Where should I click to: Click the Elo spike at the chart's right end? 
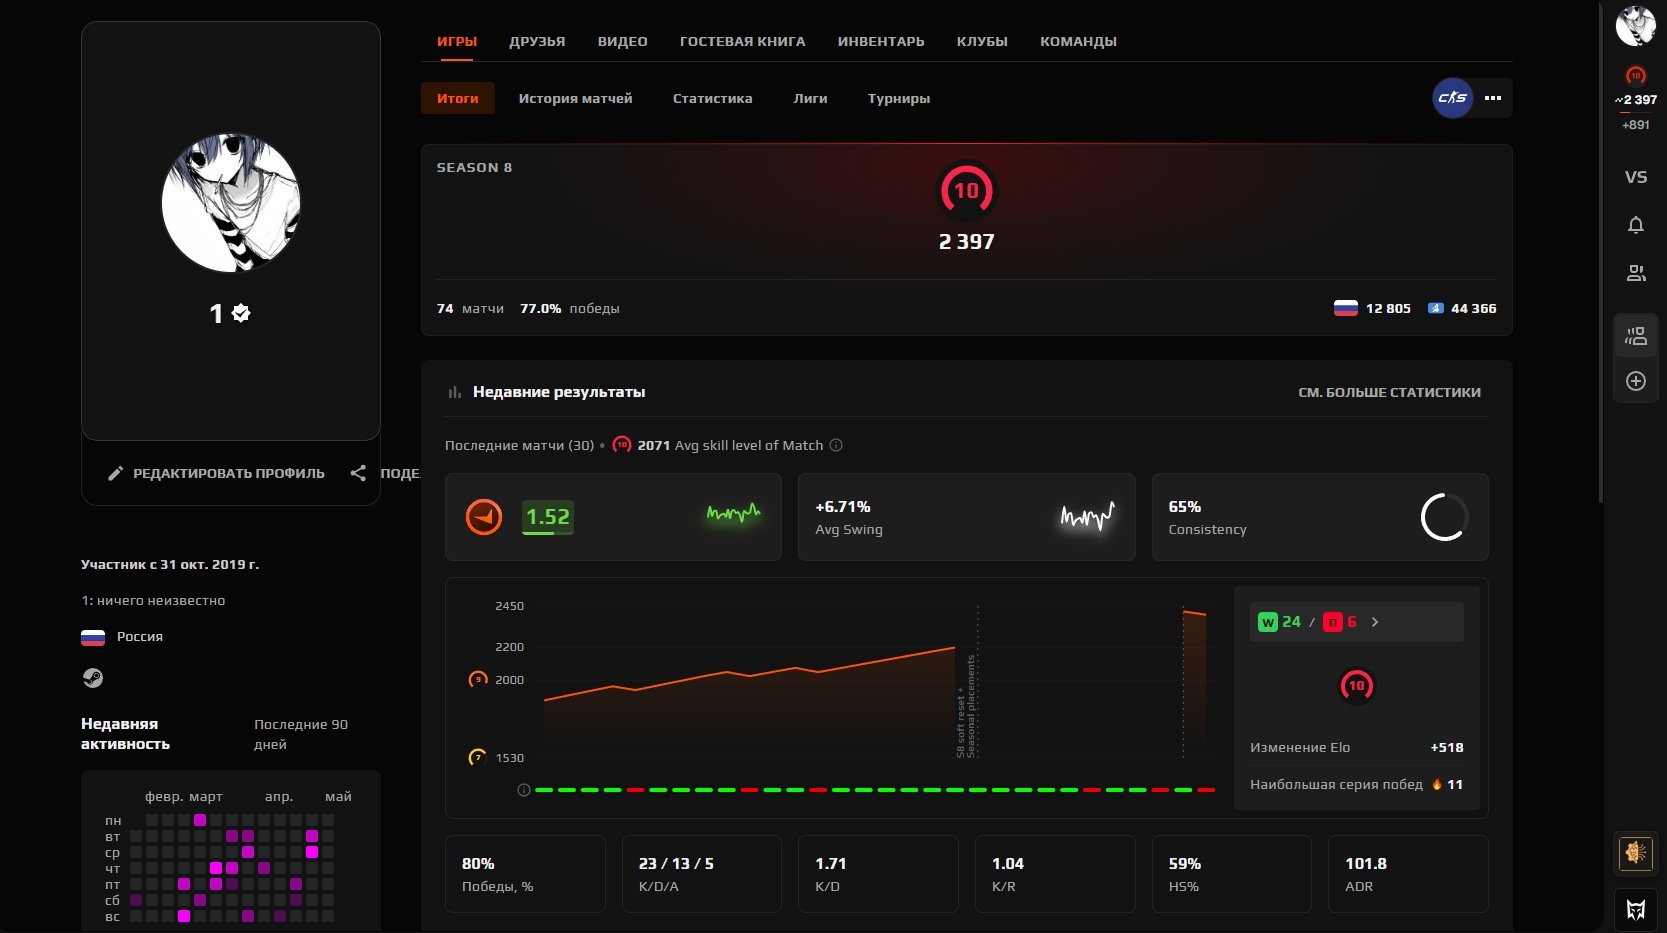(1194, 612)
